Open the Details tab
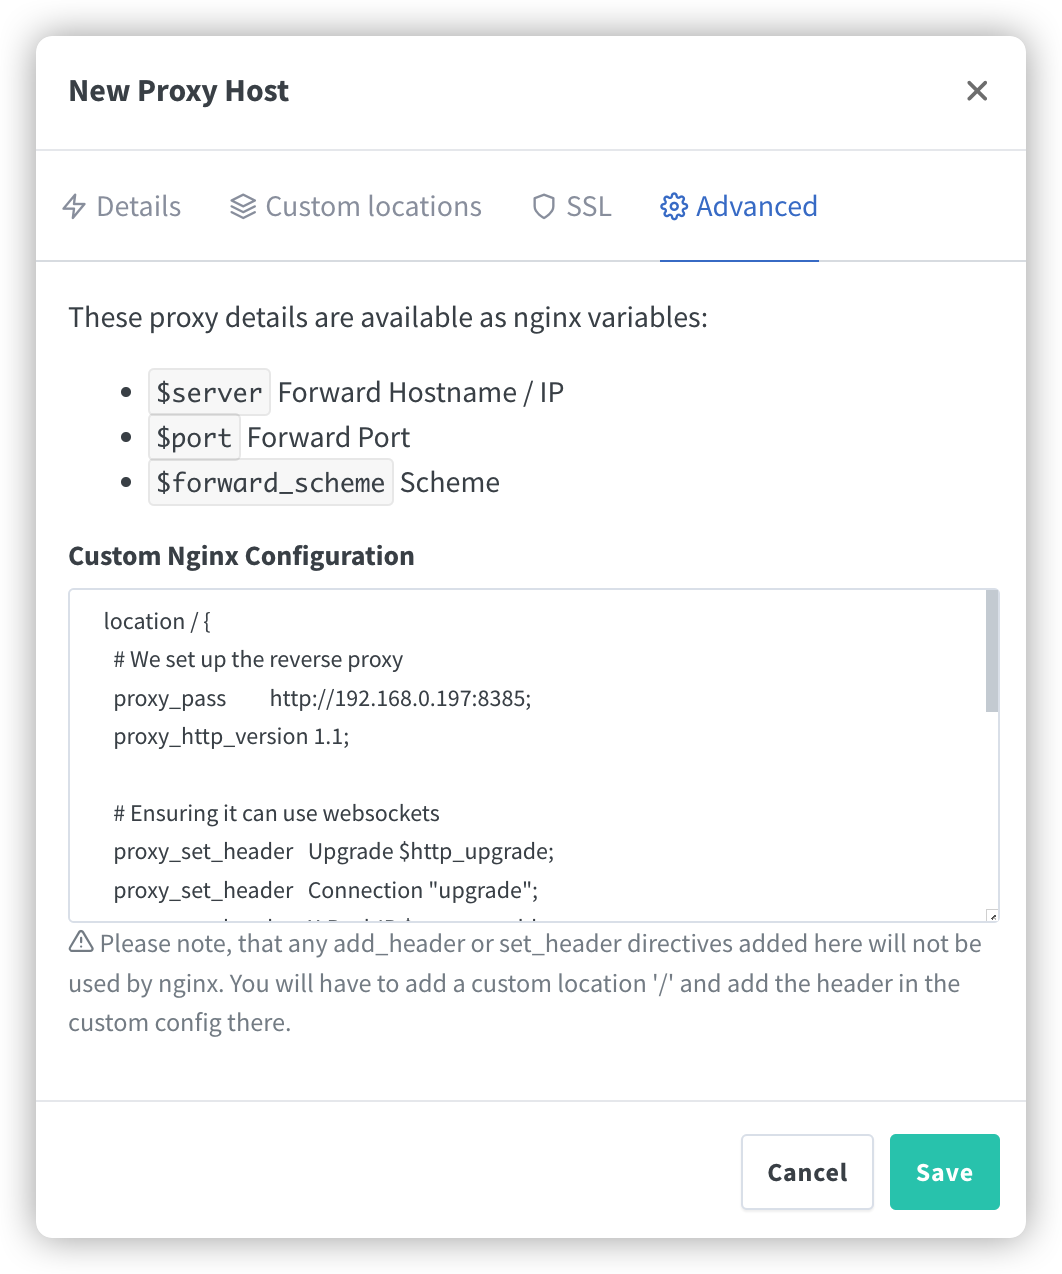1062x1274 pixels. coord(122,207)
